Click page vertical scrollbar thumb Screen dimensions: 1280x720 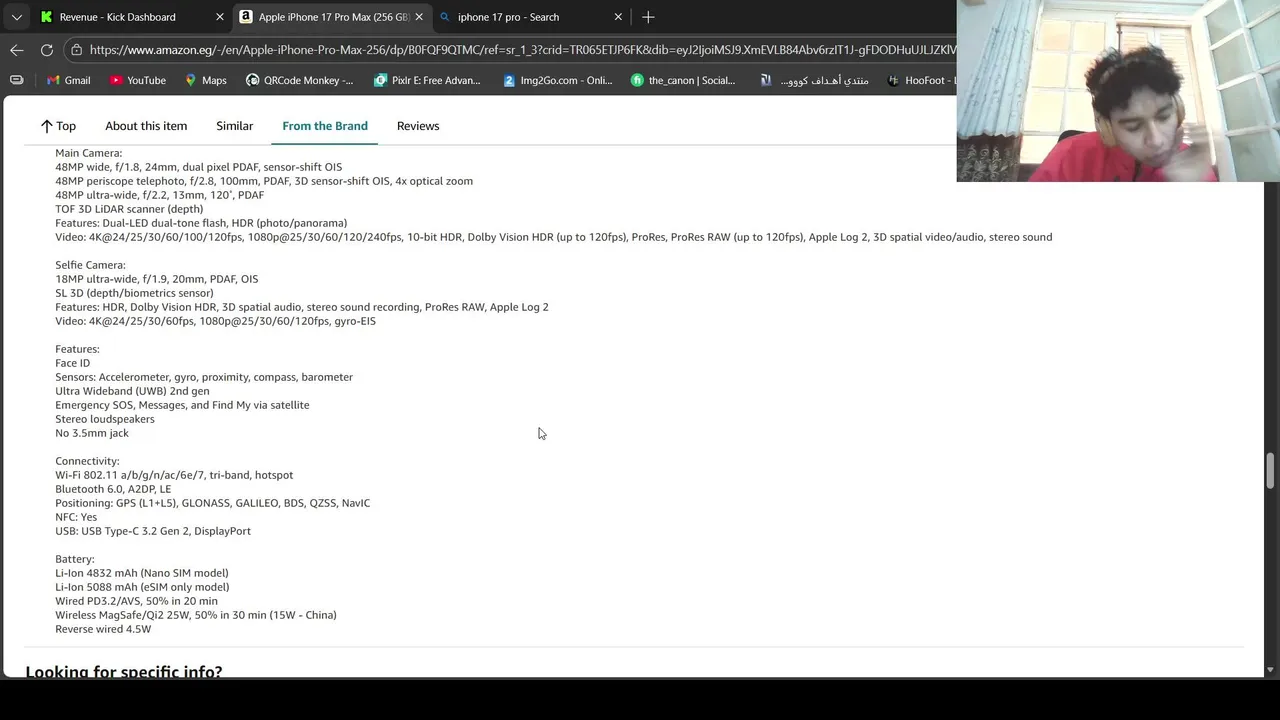point(1270,469)
